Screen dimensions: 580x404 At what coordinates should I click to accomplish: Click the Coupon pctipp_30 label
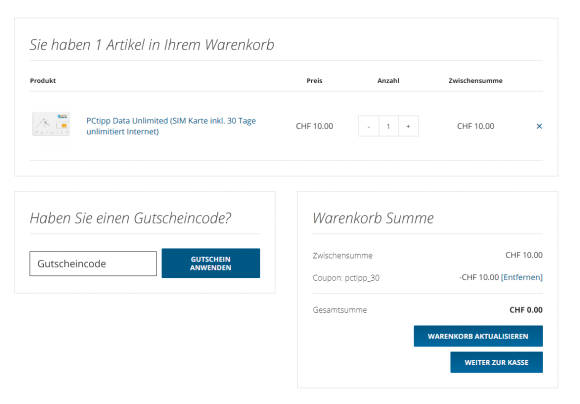pos(346,278)
